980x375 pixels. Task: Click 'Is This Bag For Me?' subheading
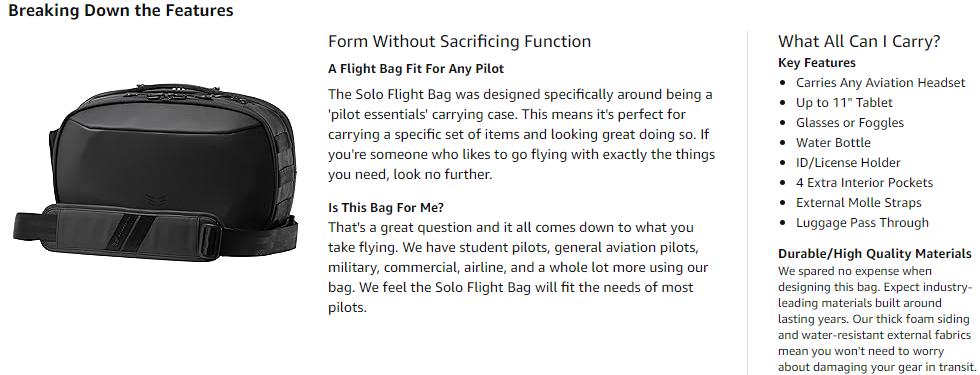pyautogui.click(x=386, y=208)
